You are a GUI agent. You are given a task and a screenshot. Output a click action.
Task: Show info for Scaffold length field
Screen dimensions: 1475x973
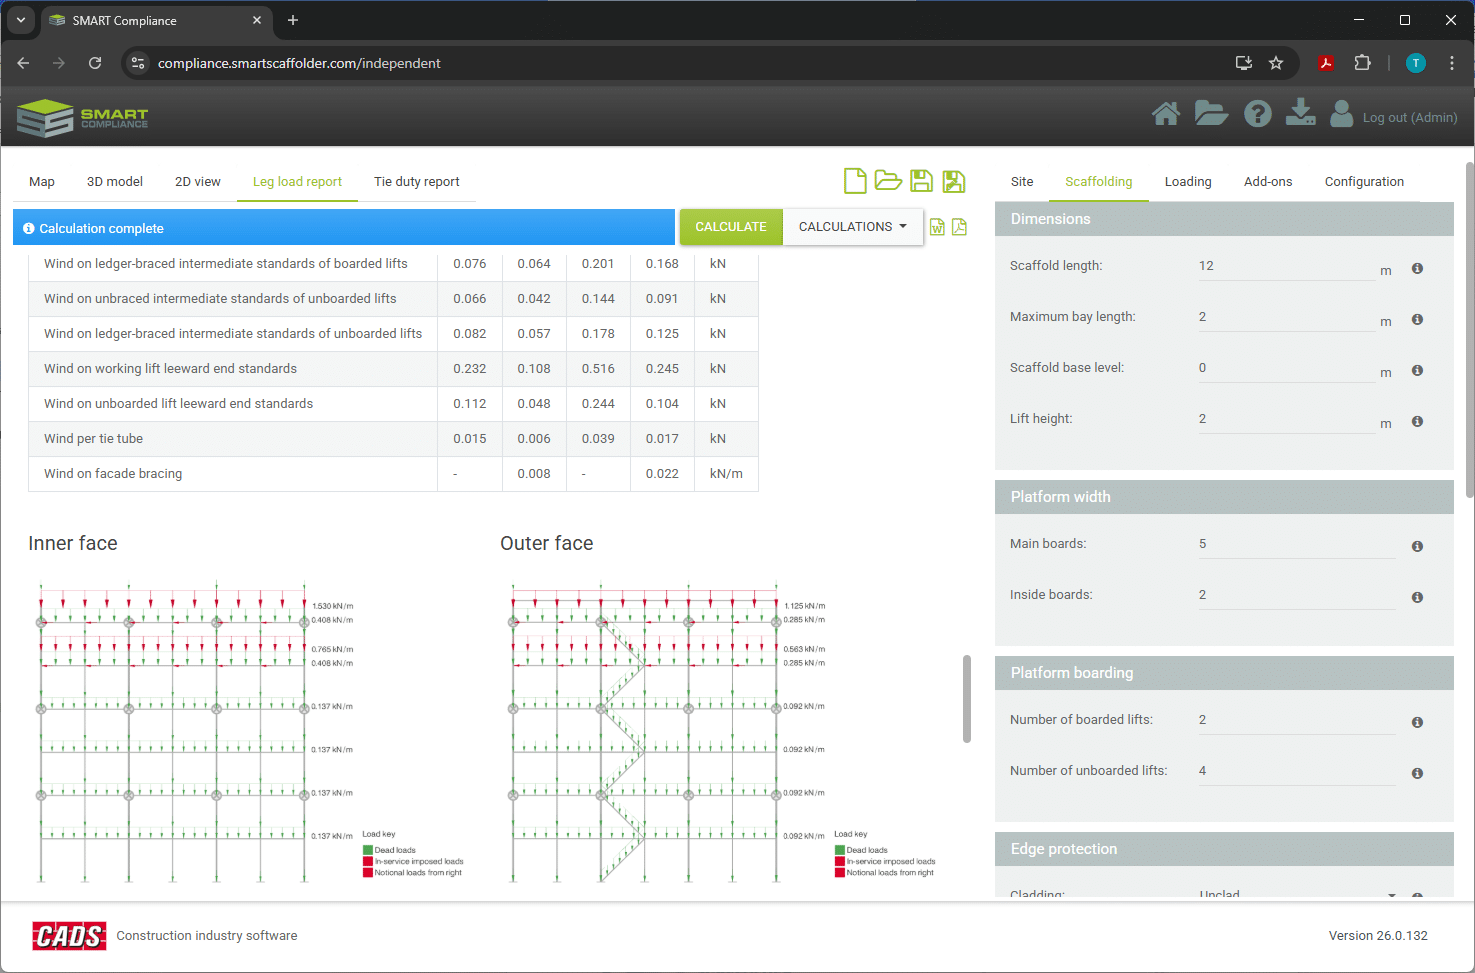coord(1417,269)
